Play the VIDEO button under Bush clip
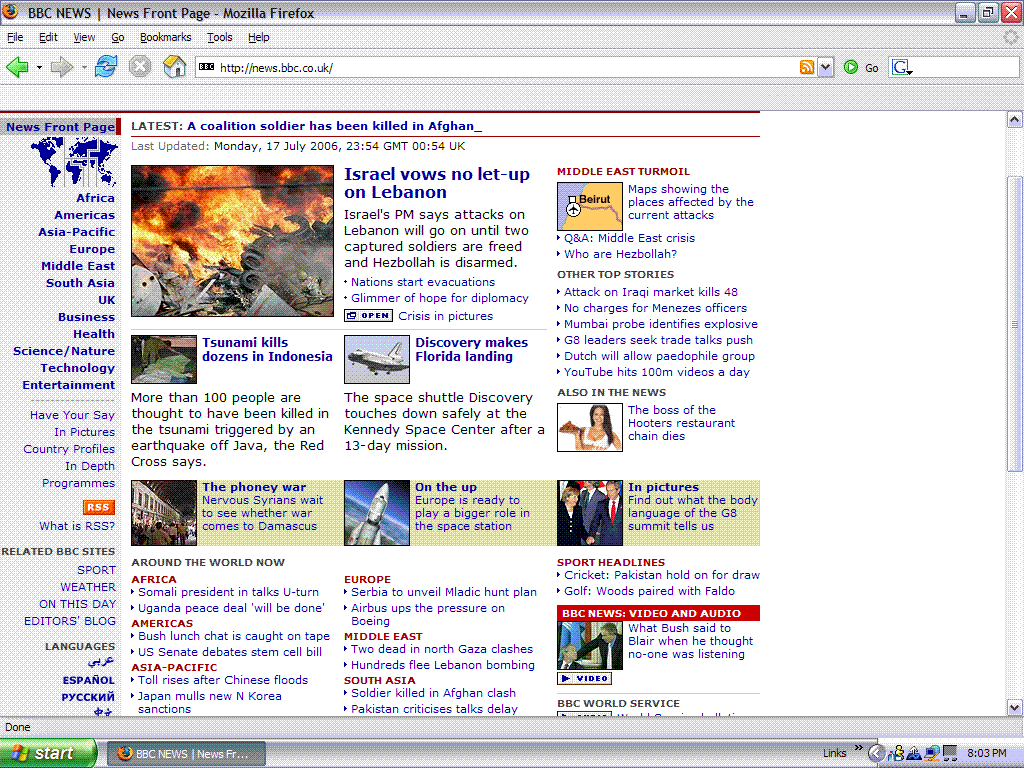 pyautogui.click(x=584, y=679)
